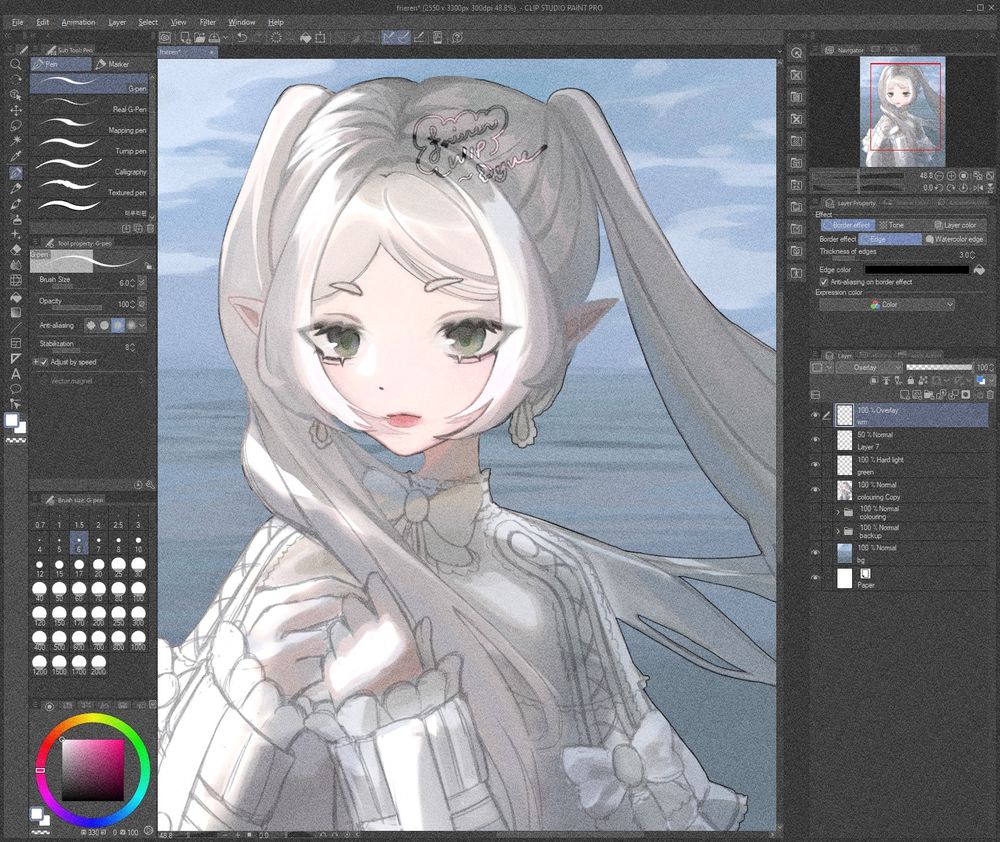The width and height of the screenshot is (1000, 842).
Task: Delete the selected sub tool with the trash icon
Action: click(151, 228)
